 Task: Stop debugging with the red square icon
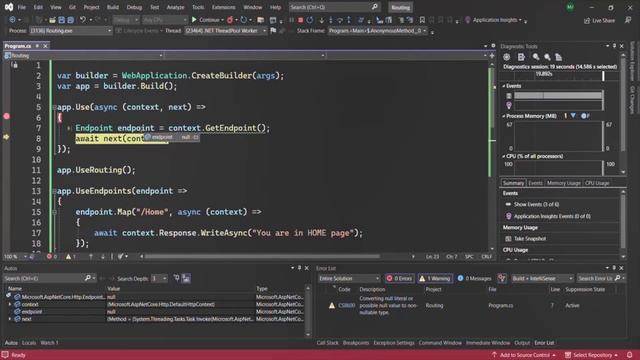300,20
